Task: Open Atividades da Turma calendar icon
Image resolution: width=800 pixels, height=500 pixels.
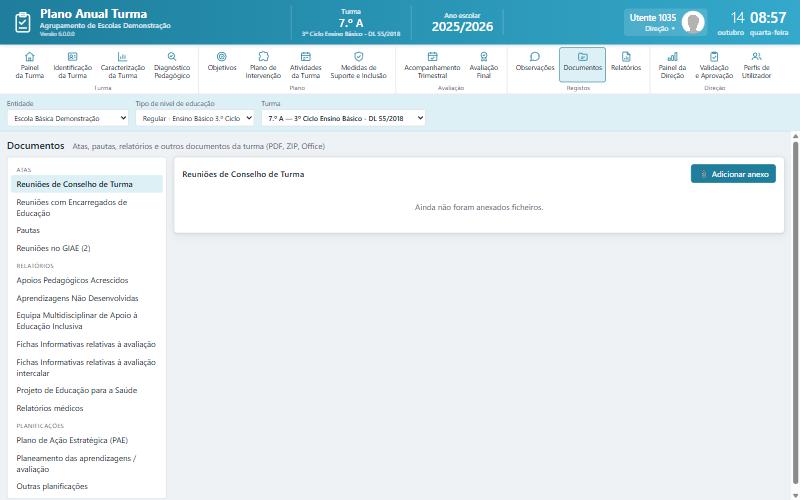Action: click(306, 57)
